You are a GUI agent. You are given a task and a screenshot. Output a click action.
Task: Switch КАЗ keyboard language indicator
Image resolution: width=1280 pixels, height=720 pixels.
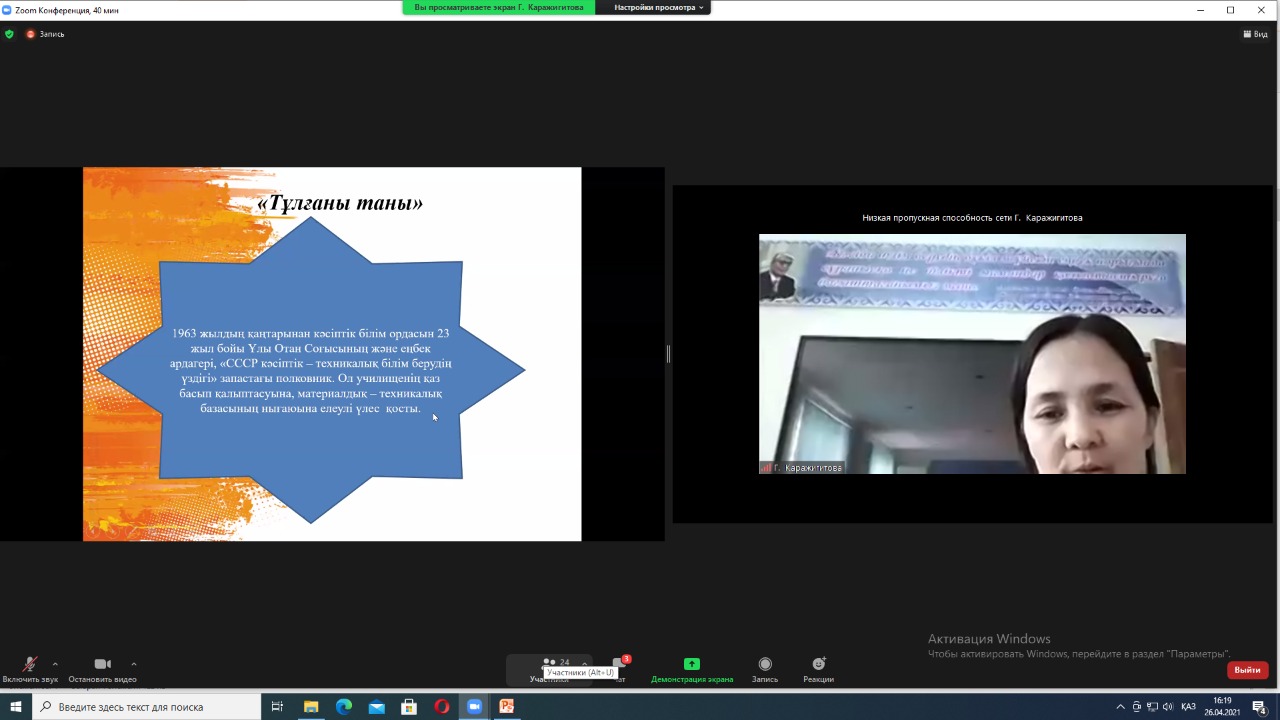click(x=1188, y=707)
